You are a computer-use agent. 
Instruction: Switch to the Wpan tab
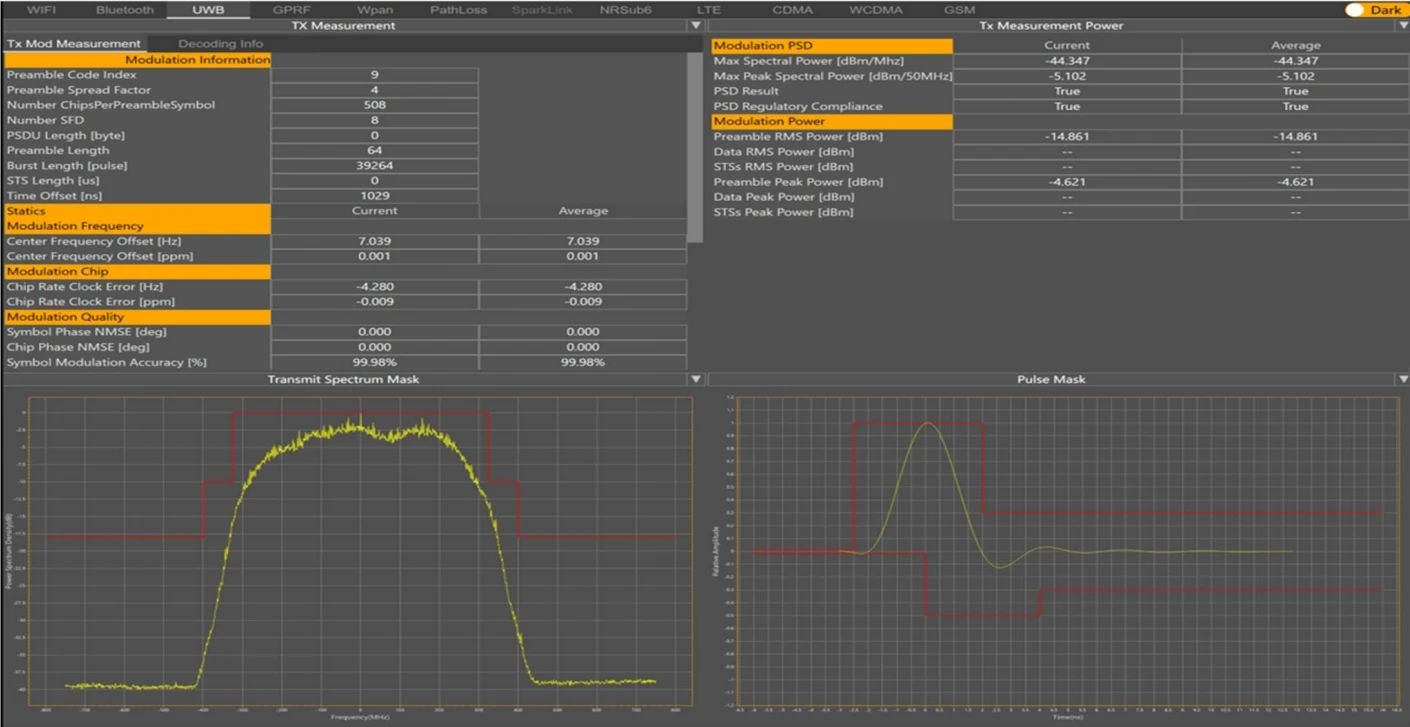coord(375,10)
